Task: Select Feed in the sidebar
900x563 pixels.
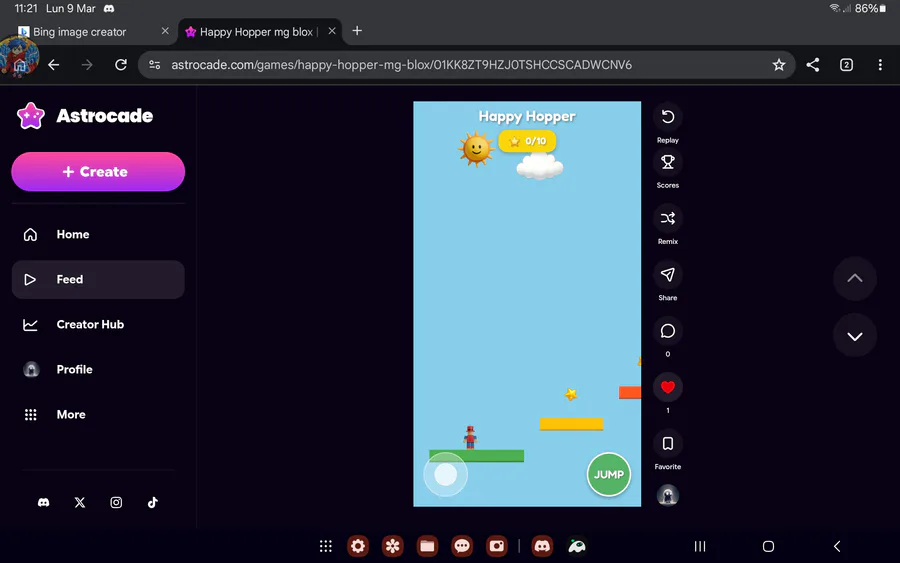Action: (x=98, y=279)
